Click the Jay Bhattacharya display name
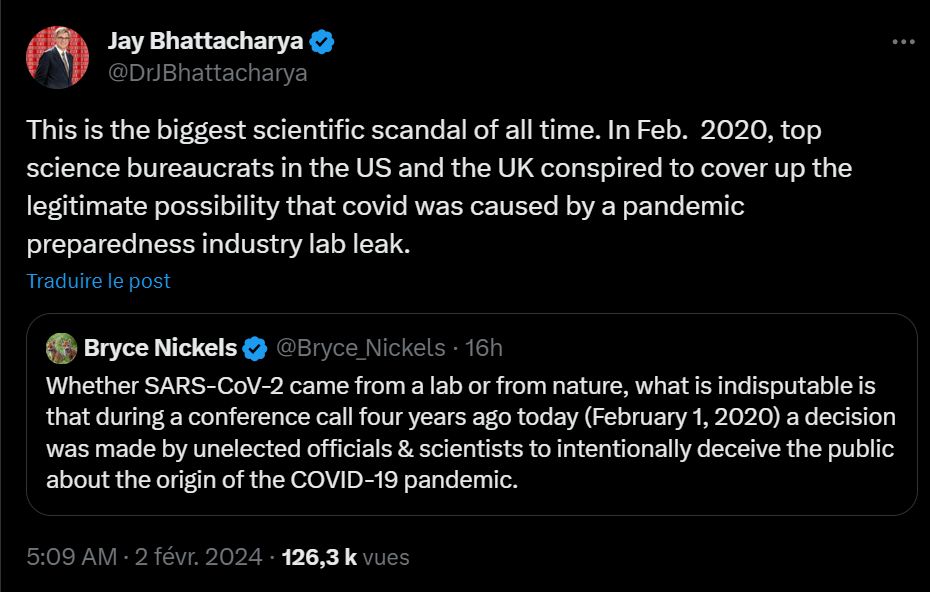 pyautogui.click(x=205, y=42)
